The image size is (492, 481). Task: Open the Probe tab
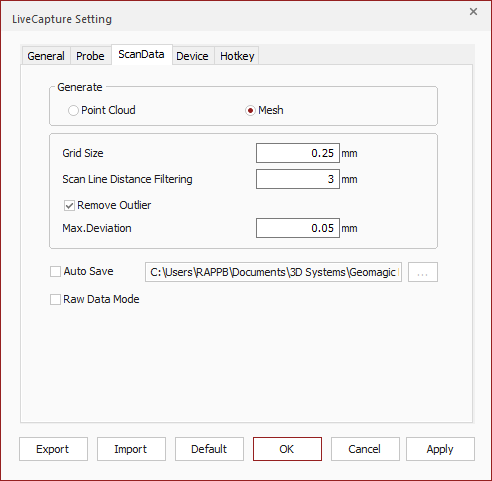(x=90, y=56)
